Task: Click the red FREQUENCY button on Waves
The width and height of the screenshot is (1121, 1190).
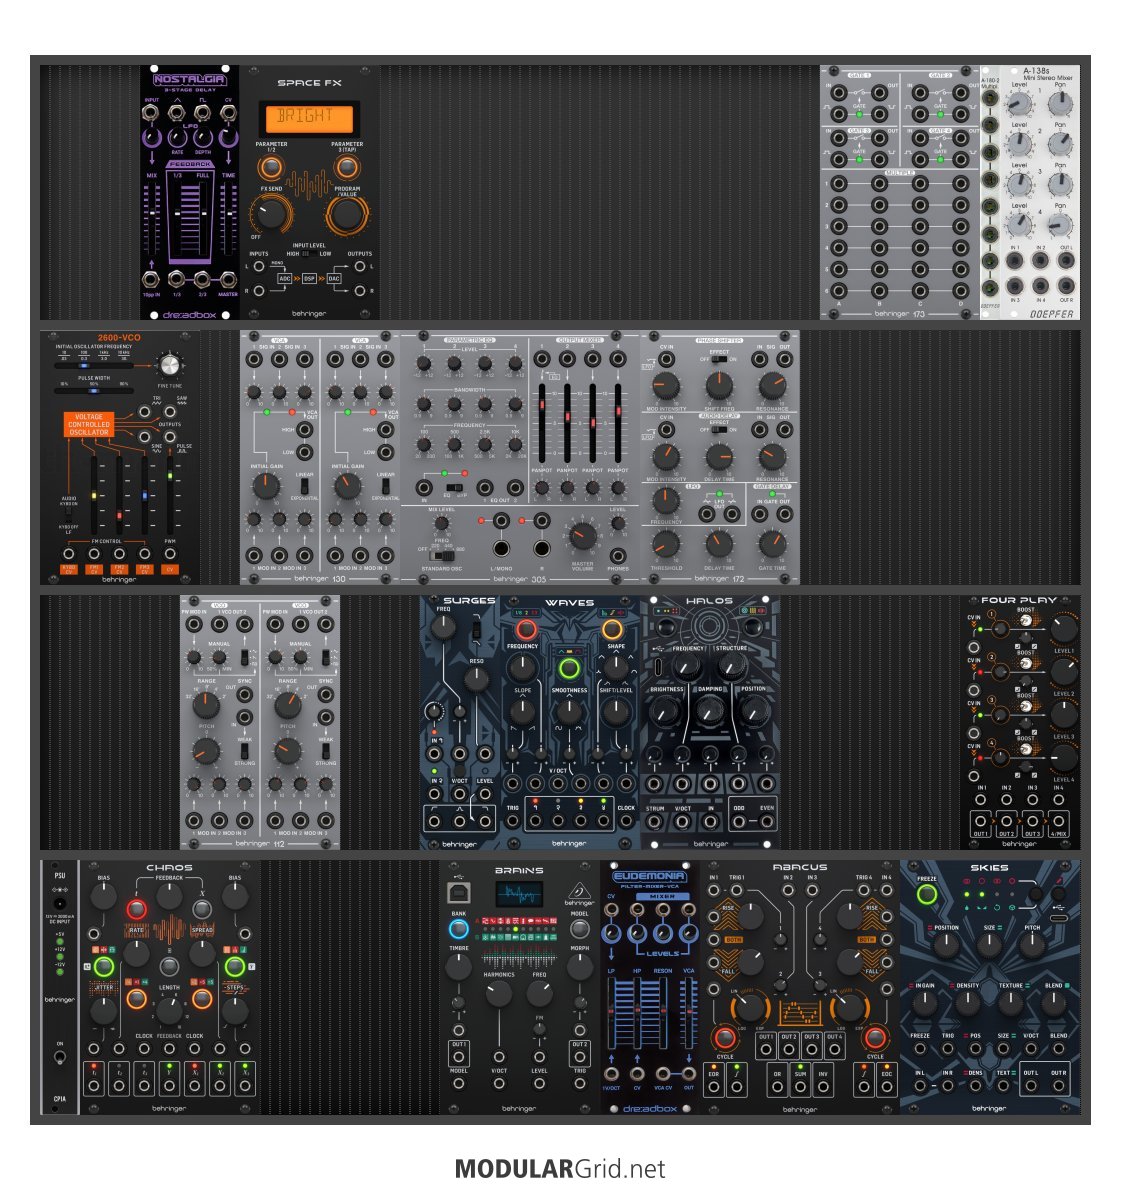Action: coord(525,629)
